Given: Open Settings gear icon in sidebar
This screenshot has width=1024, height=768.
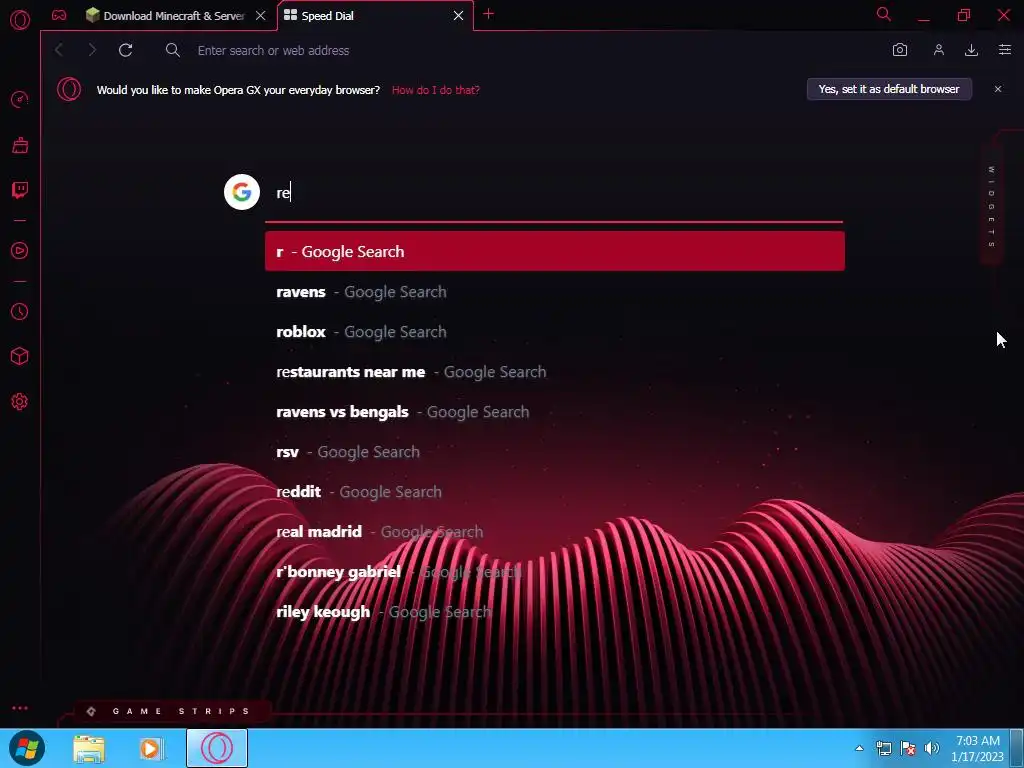Looking at the screenshot, I should coord(20,402).
